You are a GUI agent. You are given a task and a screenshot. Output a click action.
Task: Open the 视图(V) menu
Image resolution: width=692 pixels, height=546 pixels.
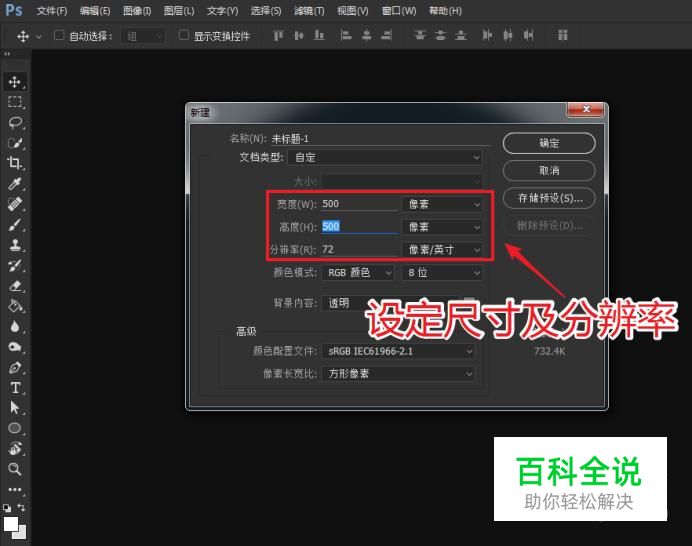[353, 11]
